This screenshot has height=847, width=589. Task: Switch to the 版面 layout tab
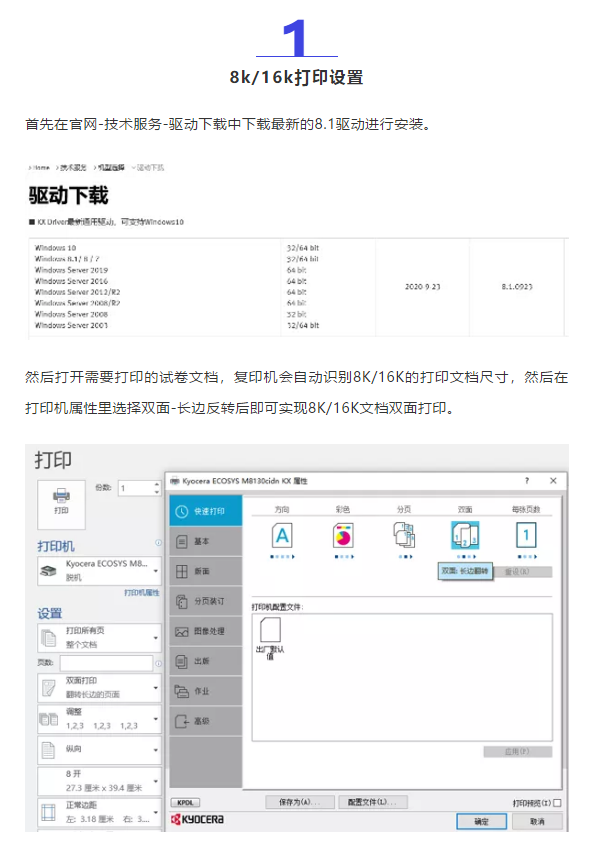[205, 571]
